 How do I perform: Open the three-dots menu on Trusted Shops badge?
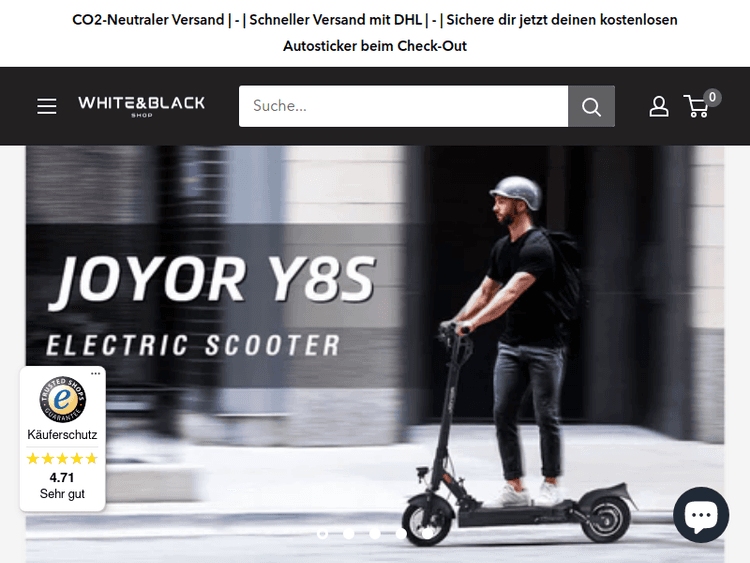pyautogui.click(x=96, y=374)
